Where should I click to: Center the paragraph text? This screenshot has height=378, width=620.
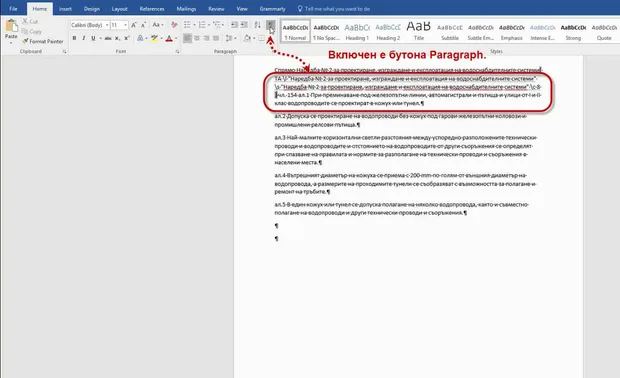coord(197,38)
